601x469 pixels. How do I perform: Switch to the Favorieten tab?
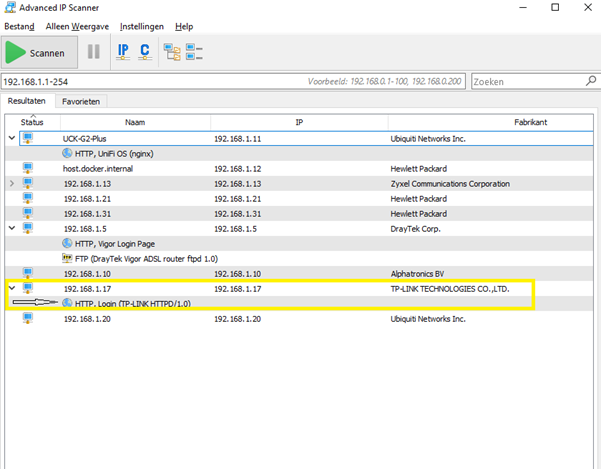pyautogui.click(x=81, y=102)
